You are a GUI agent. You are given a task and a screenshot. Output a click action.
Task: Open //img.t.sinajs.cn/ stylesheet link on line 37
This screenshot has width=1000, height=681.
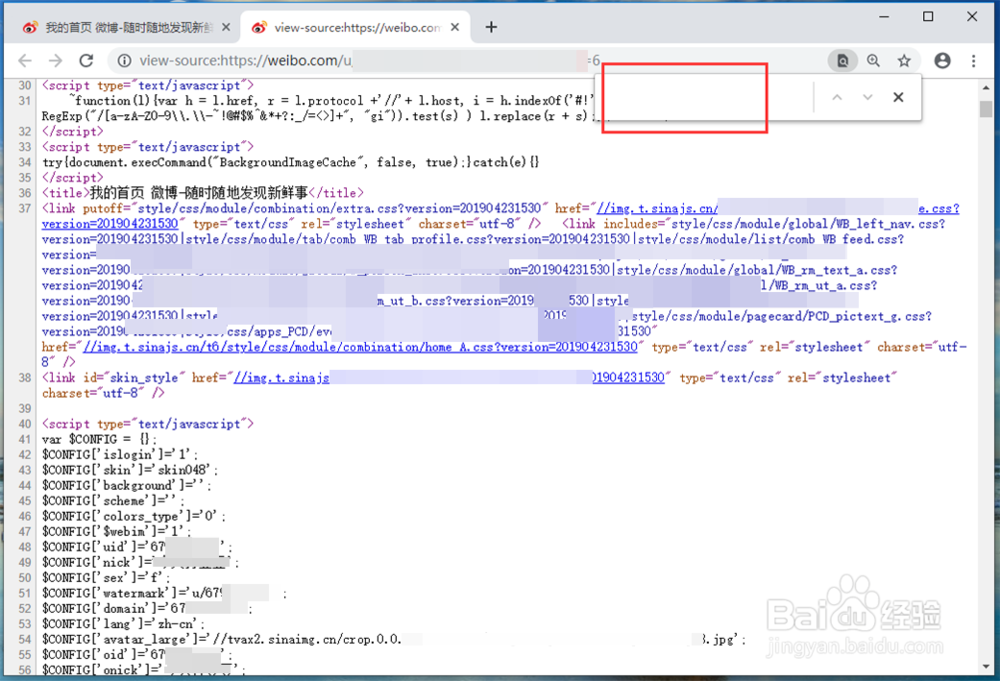[x=658, y=209]
